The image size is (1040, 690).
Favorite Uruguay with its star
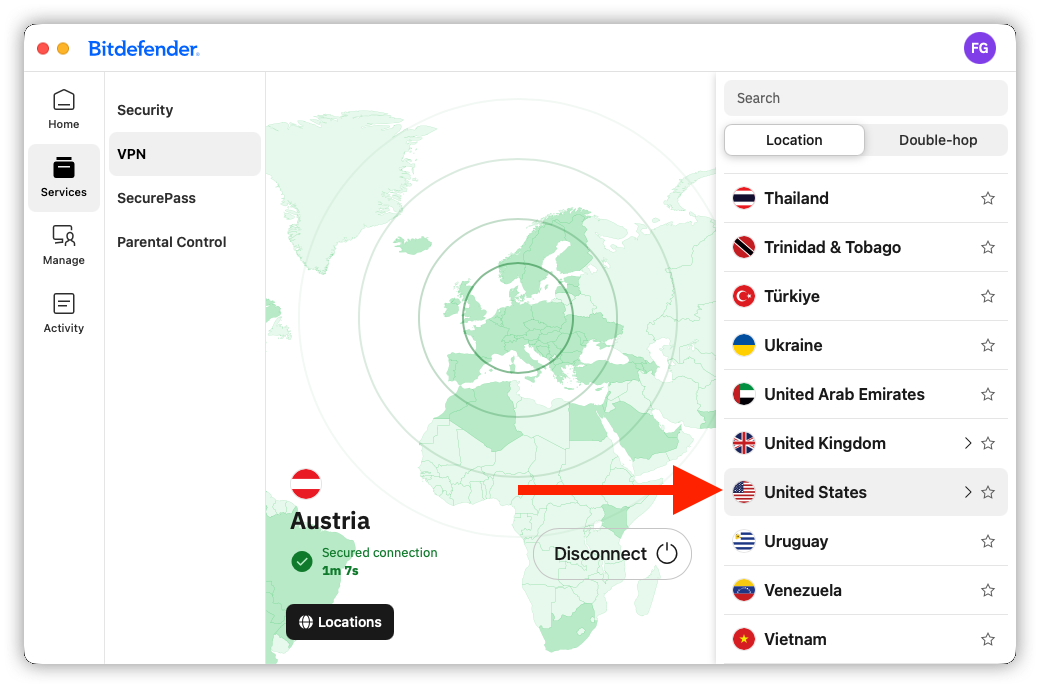[x=988, y=541]
